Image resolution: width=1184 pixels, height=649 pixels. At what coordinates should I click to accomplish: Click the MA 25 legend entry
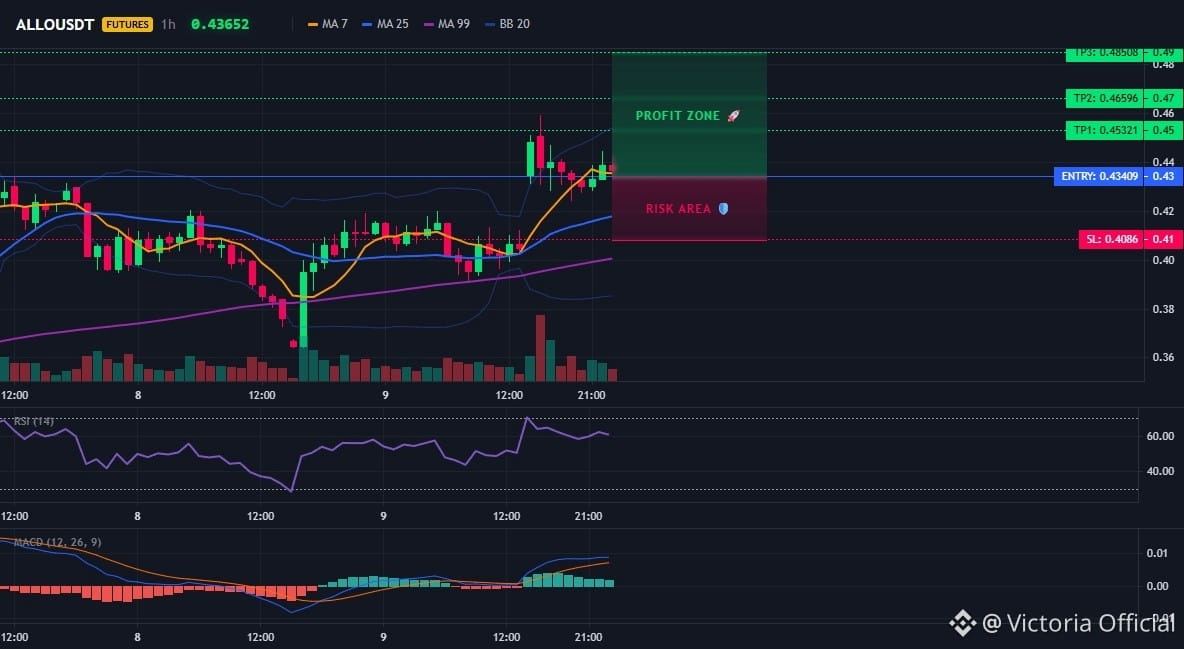(x=385, y=24)
